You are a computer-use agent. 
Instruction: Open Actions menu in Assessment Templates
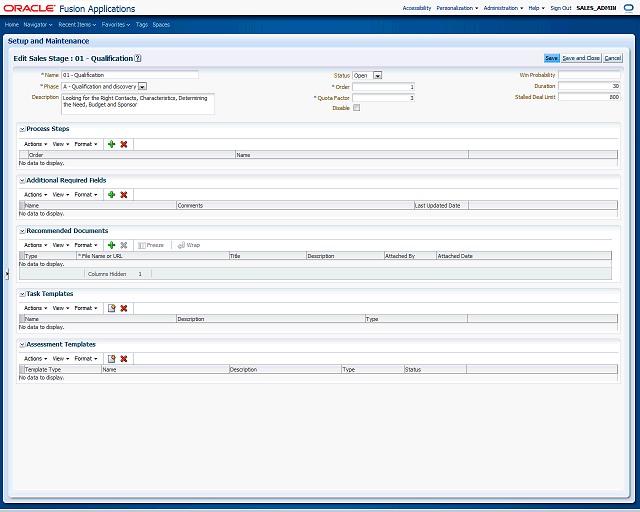click(36, 359)
